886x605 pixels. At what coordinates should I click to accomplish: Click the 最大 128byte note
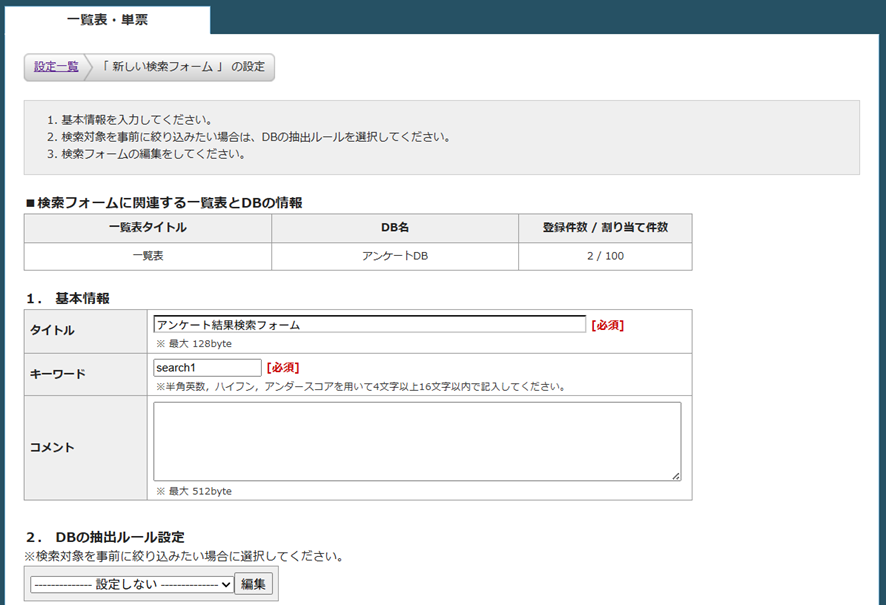[x=194, y=343]
